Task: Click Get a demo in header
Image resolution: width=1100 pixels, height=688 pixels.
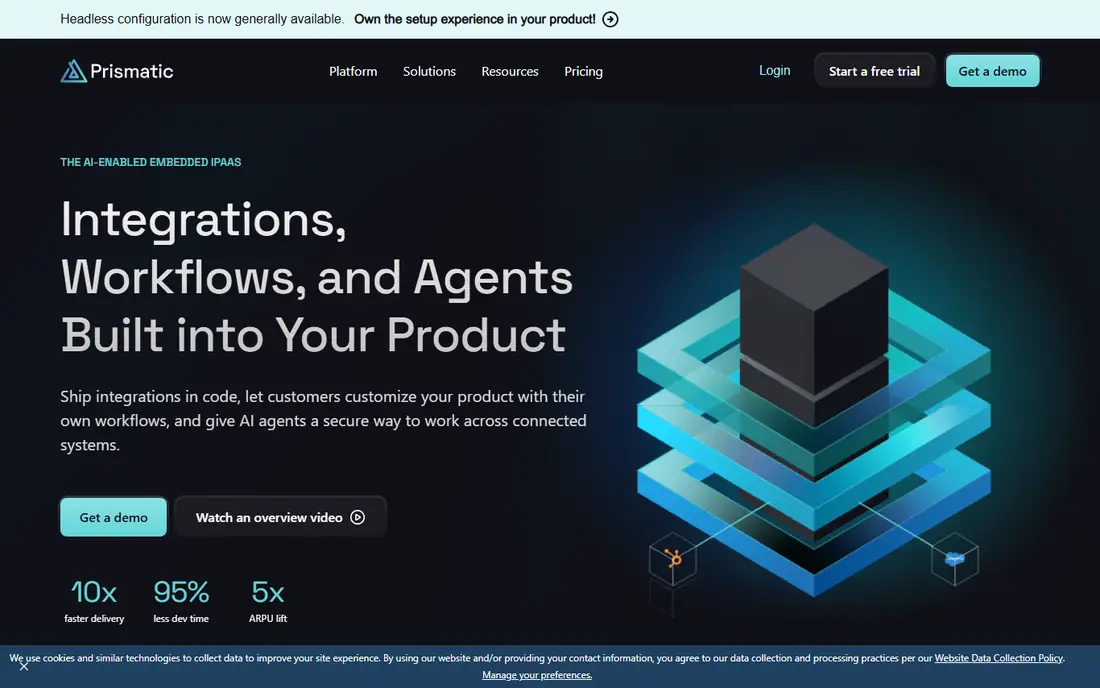Action: [x=992, y=71]
